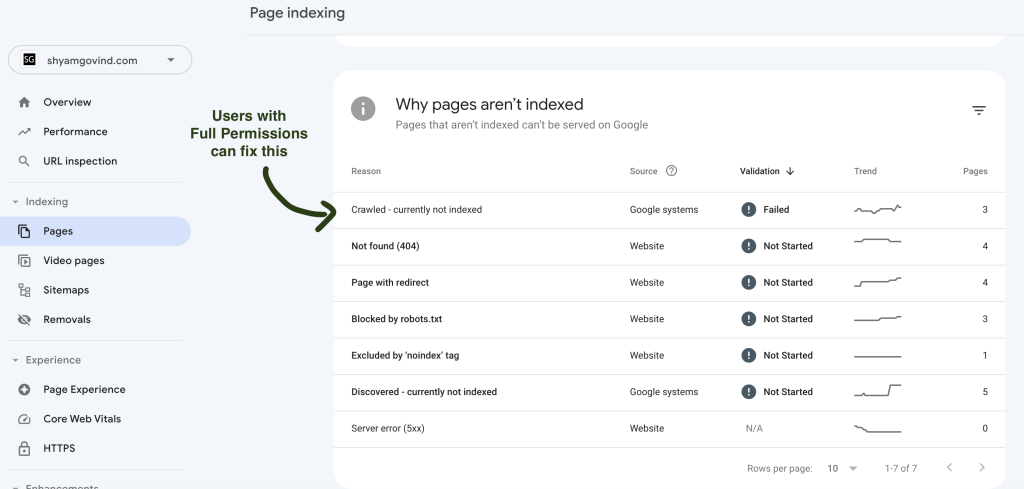Go to next page of results
This screenshot has width=1024, height=489.
(982, 468)
